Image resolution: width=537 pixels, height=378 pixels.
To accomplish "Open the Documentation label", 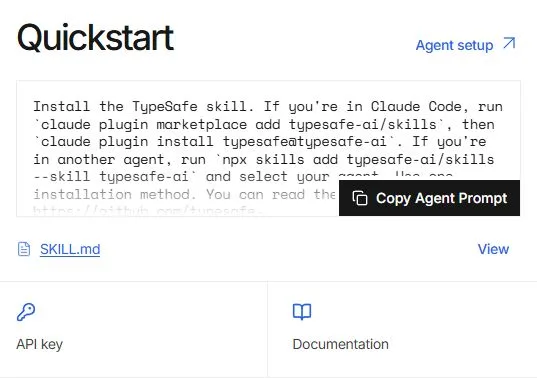I will [340, 344].
